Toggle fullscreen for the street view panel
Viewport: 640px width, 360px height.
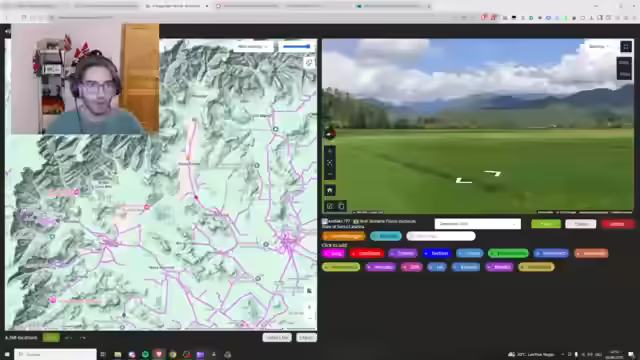tap(626, 47)
